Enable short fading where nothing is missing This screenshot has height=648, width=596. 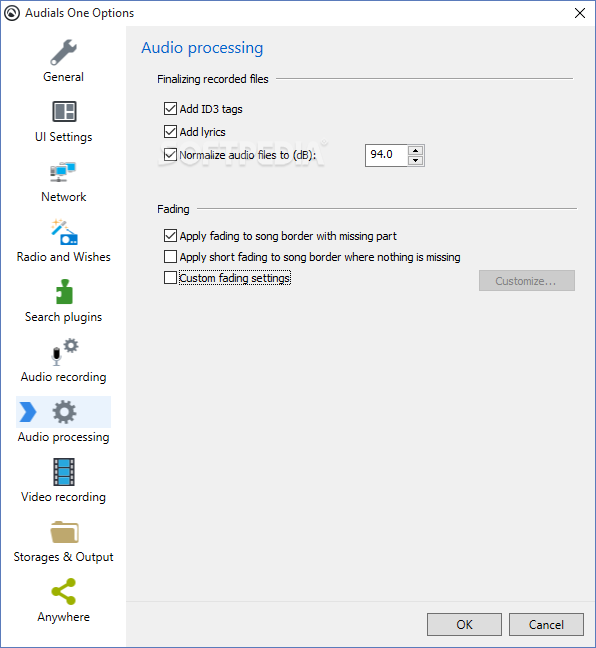pos(170,257)
